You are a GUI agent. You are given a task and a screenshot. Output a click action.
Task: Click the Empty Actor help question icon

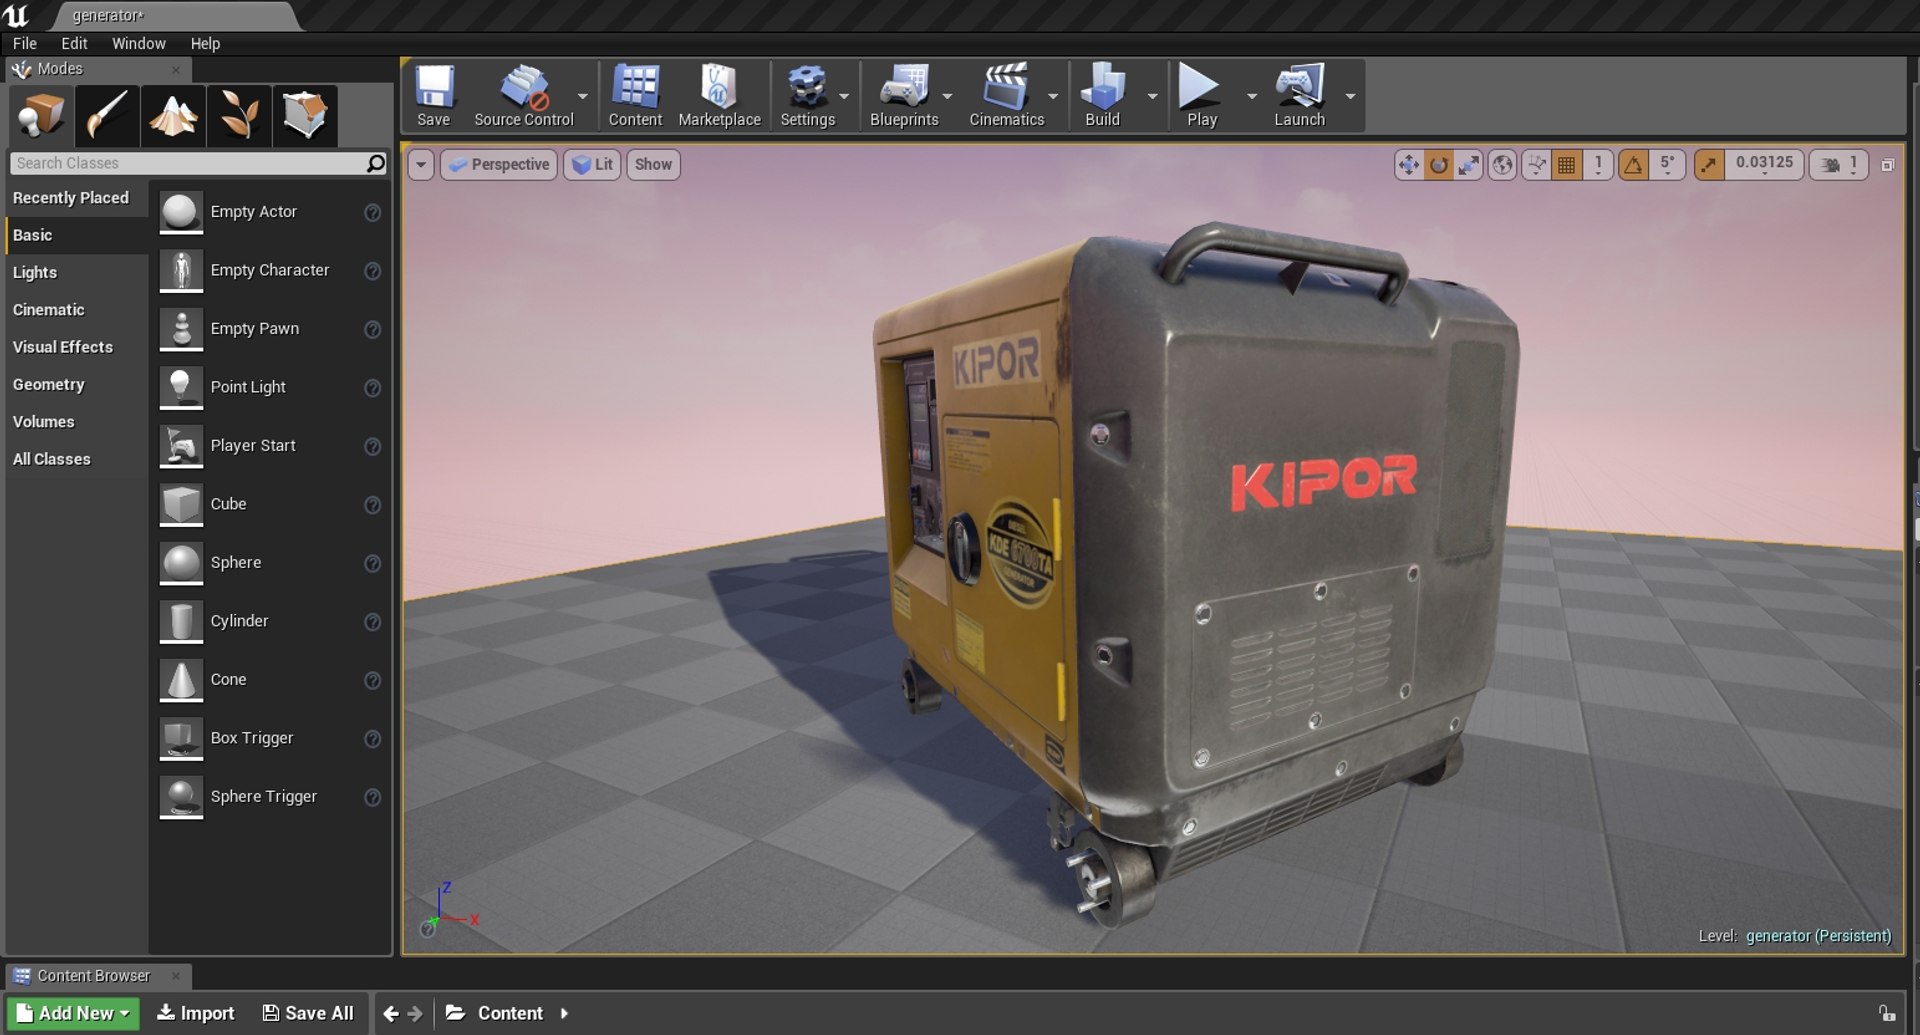[x=372, y=212]
